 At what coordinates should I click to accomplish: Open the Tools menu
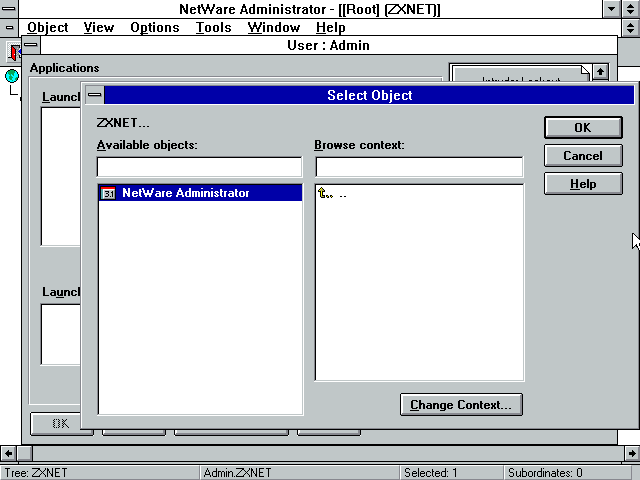click(x=213, y=27)
